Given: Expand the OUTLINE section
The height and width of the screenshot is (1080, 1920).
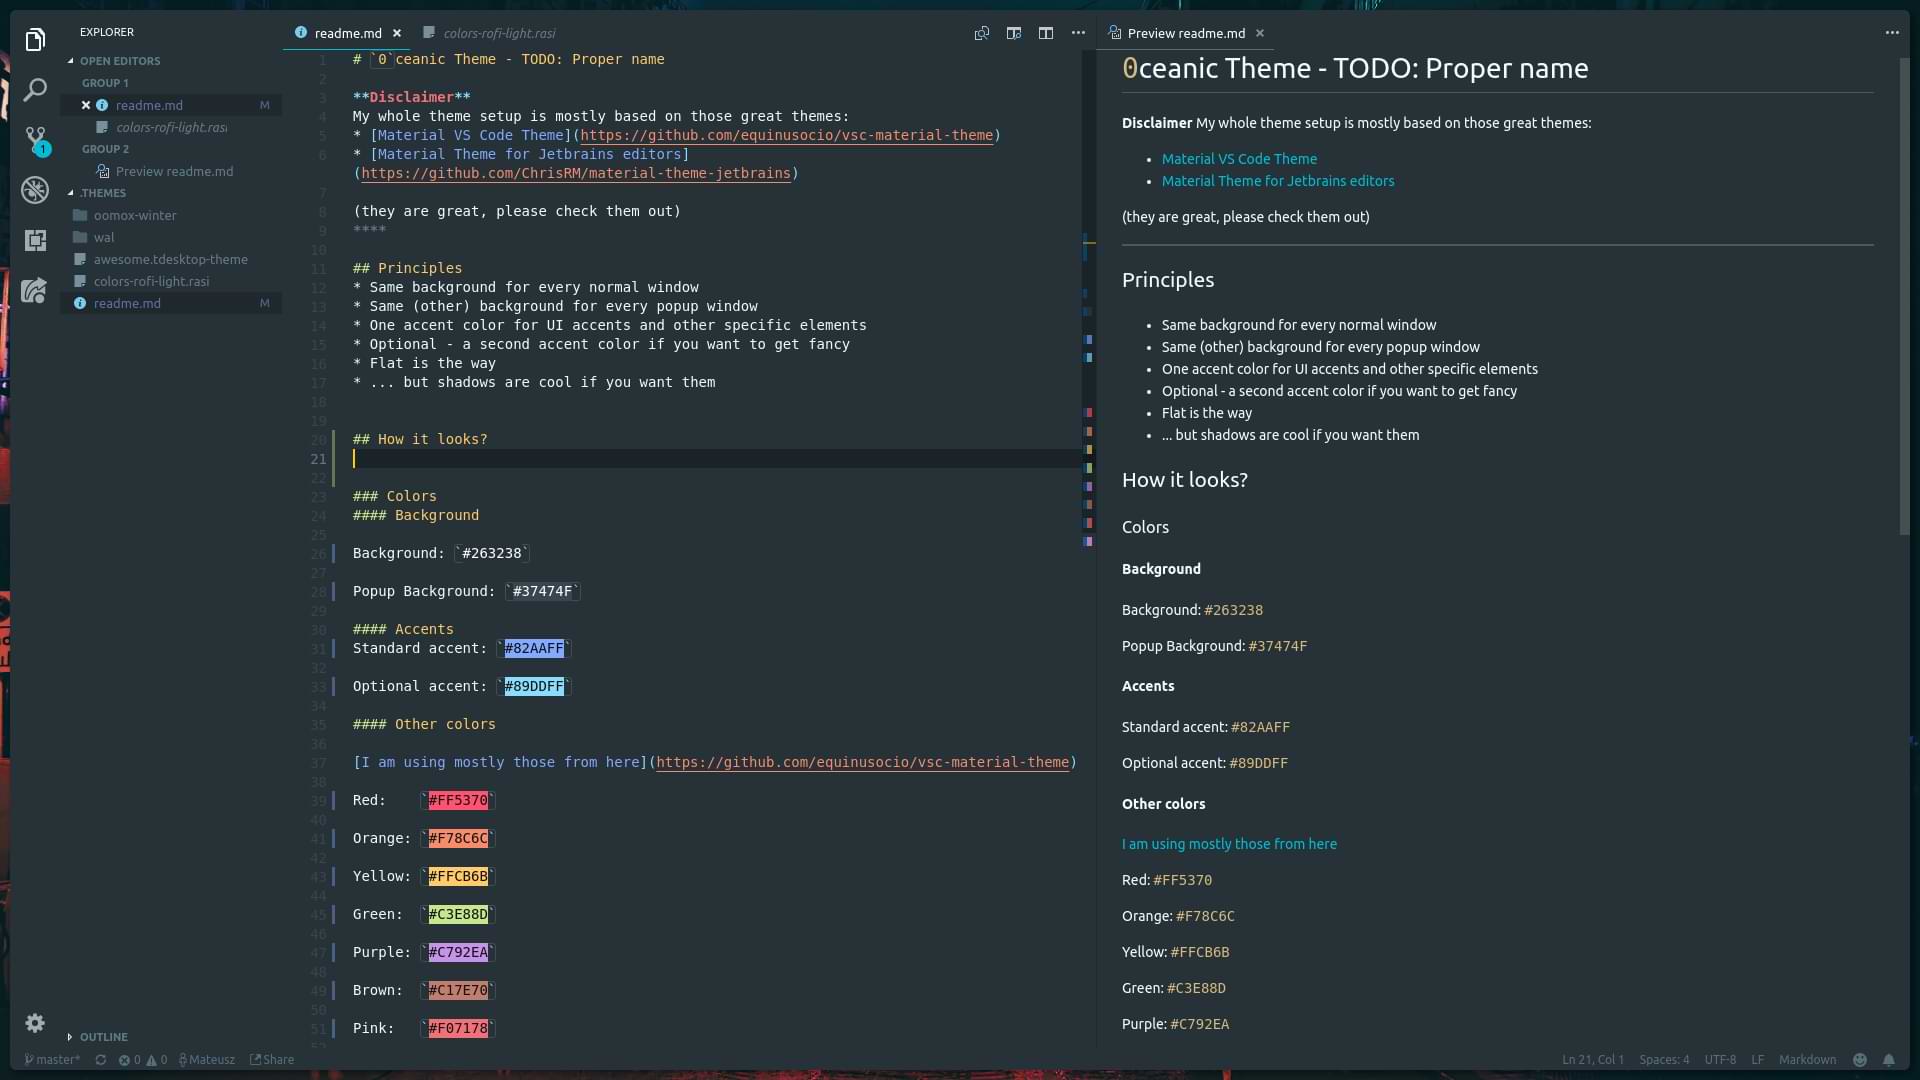Looking at the screenshot, I should tap(103, 1037).
